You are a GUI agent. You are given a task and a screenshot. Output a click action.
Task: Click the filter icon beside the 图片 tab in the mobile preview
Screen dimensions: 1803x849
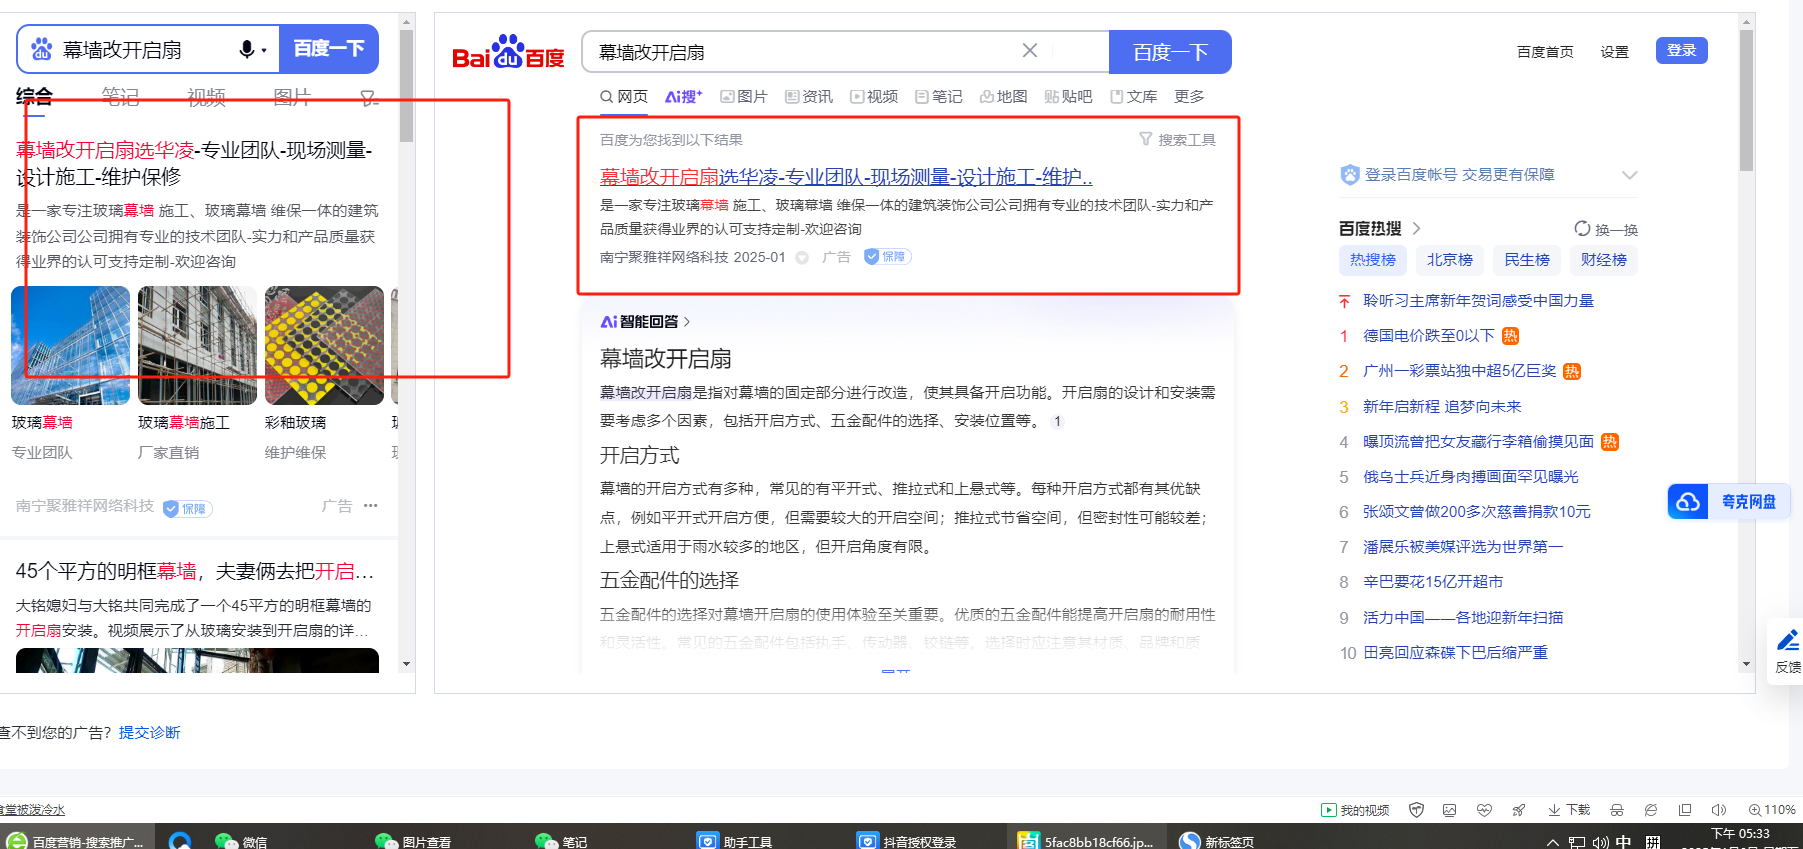point(369,97)
